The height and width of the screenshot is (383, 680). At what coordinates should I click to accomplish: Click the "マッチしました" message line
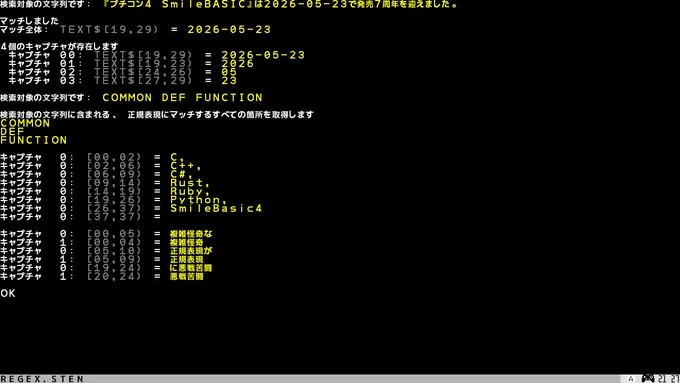(29, 21)
